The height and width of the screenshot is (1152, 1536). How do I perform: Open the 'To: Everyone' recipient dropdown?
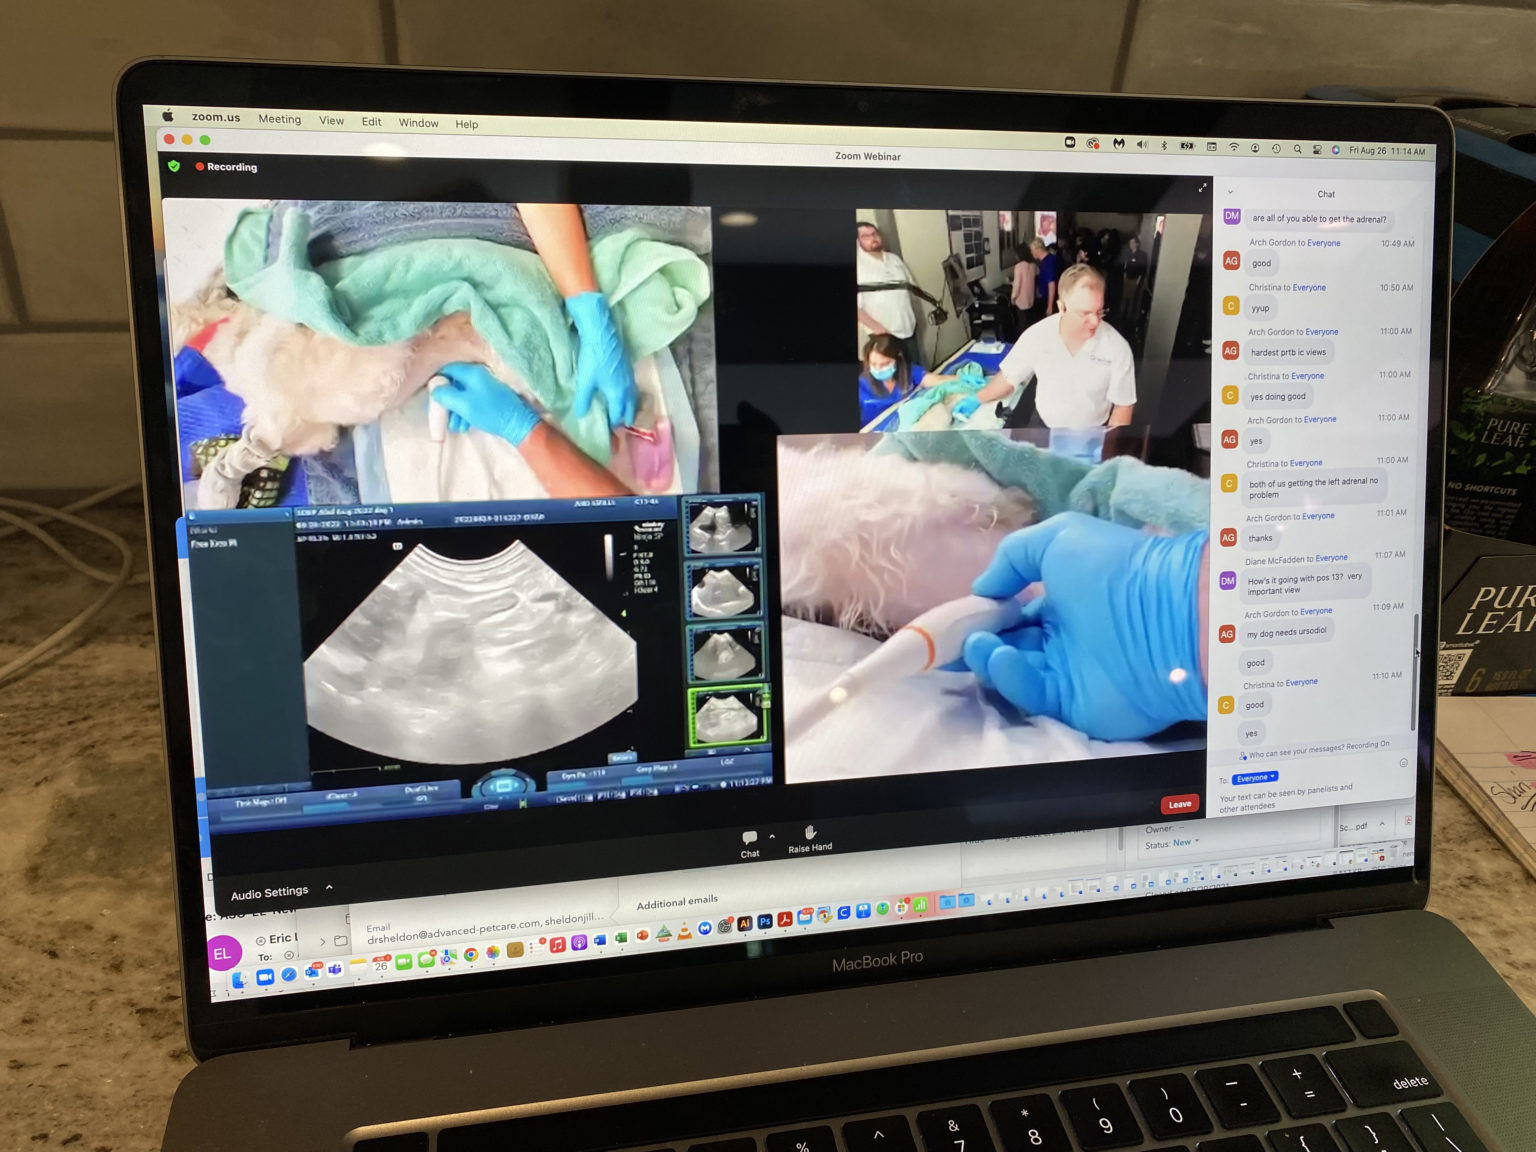pyautogui.click(x=1254, y=778)
